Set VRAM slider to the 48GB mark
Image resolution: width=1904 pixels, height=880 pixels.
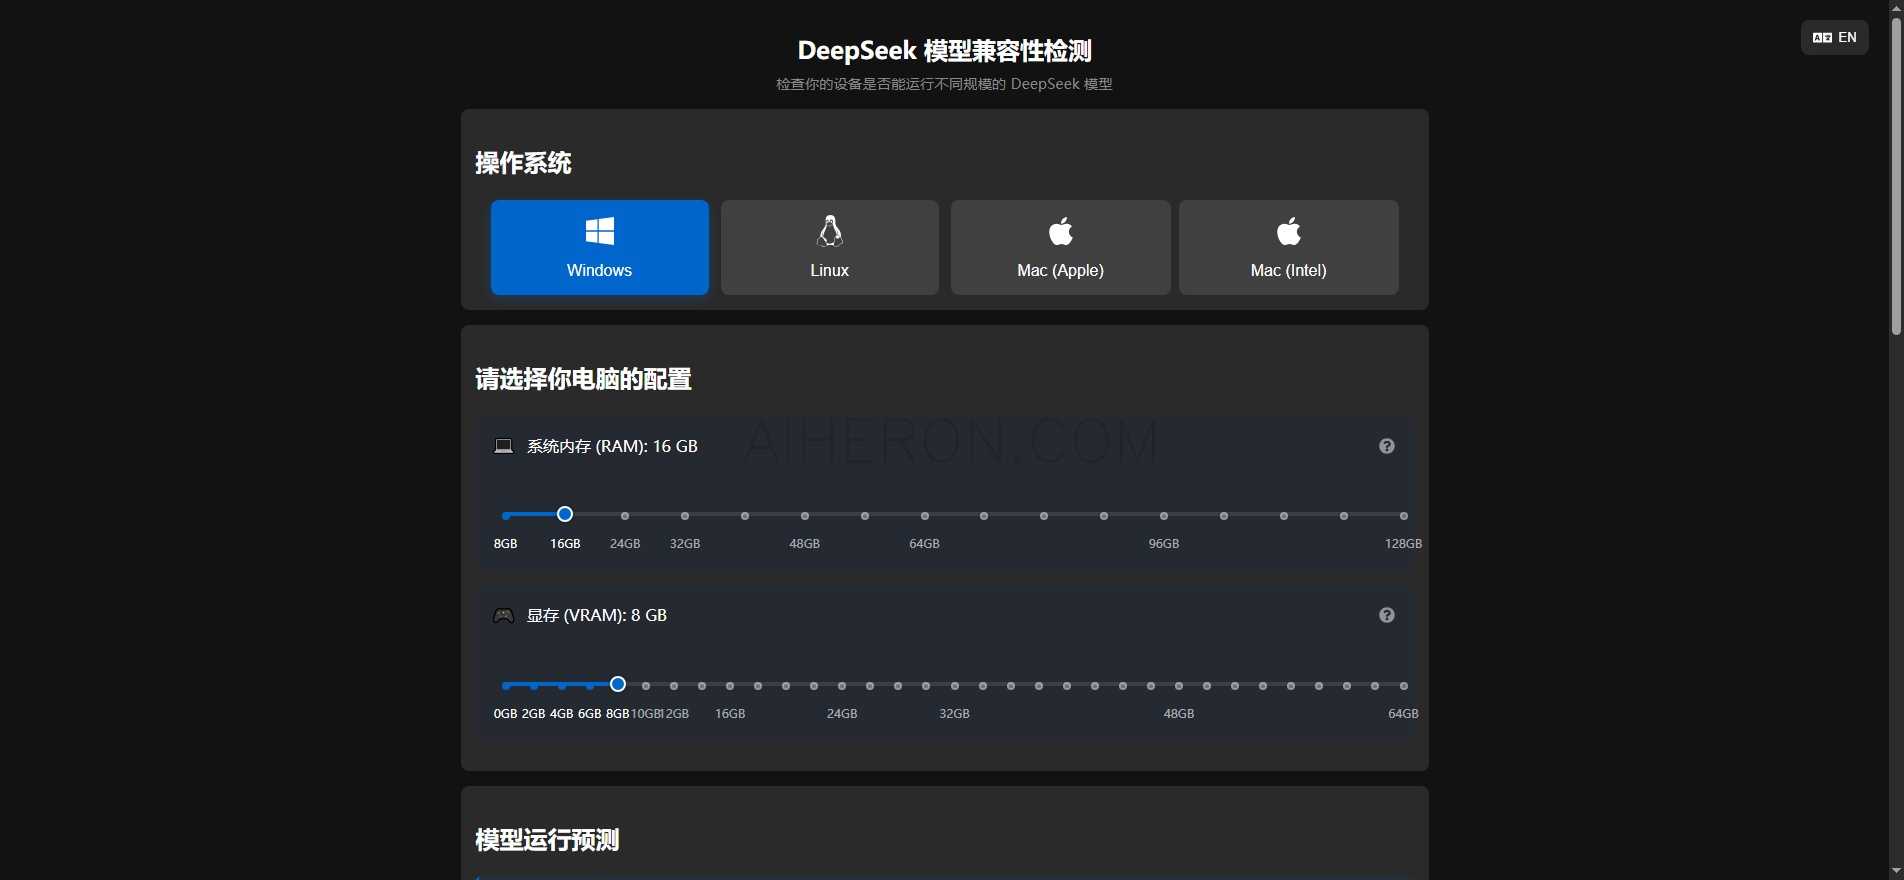(1179, 686)
